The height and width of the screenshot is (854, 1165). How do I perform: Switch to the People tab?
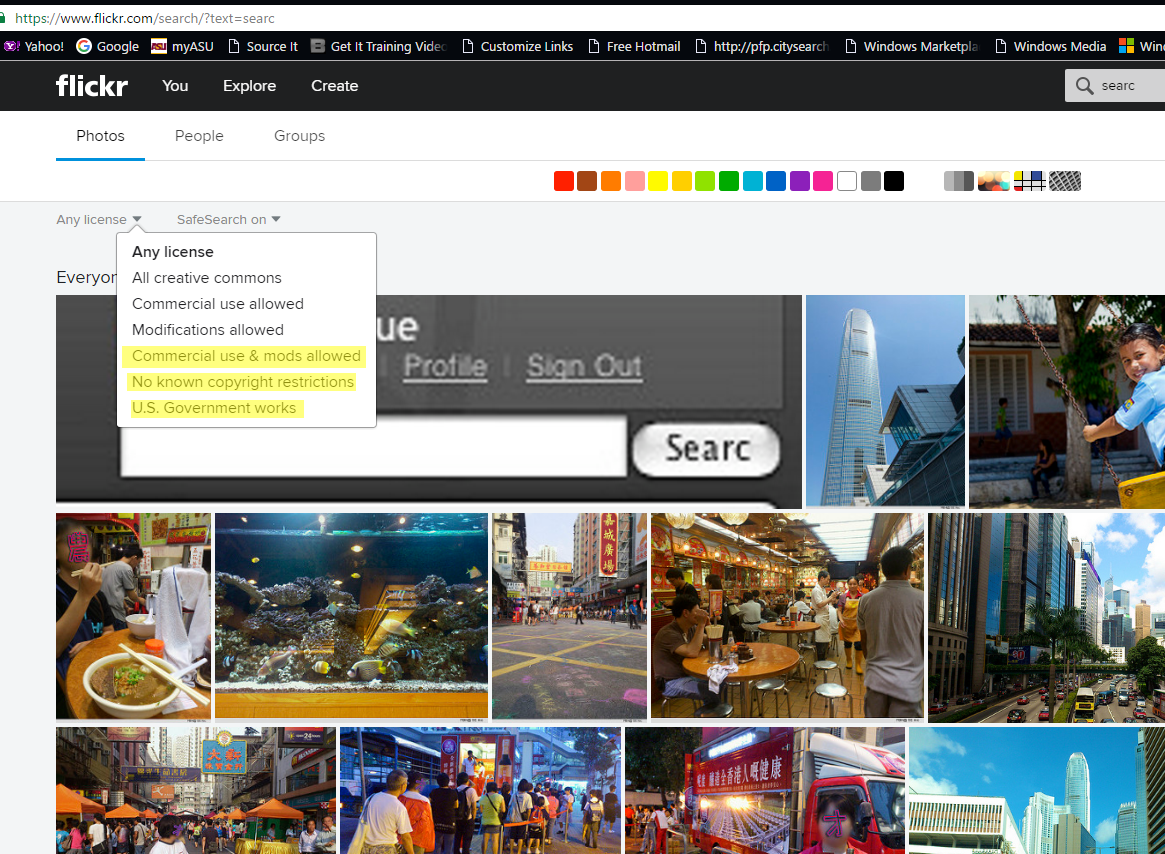click(x=199, y=136)
